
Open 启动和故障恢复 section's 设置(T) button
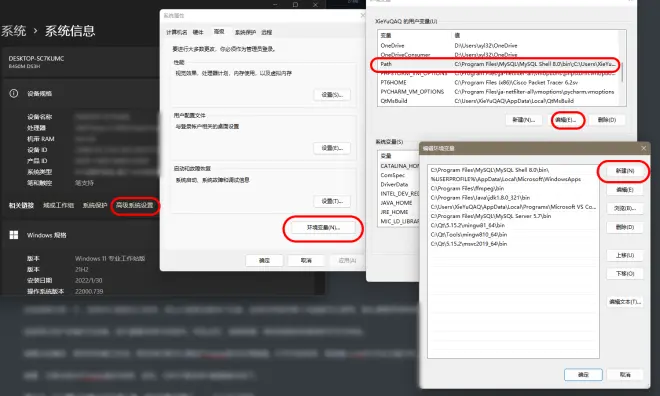332,201
